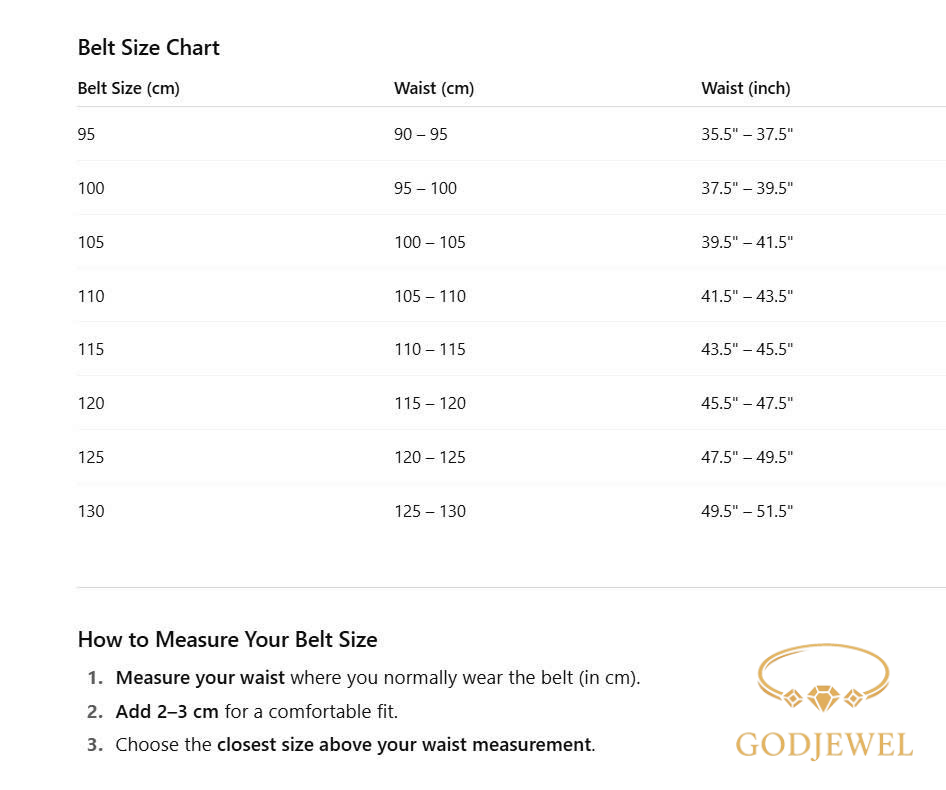Click the bold "Measure your waist" text
Image resolution: width=946 pixels, height=790 pixels.
[x=200, y=677]
